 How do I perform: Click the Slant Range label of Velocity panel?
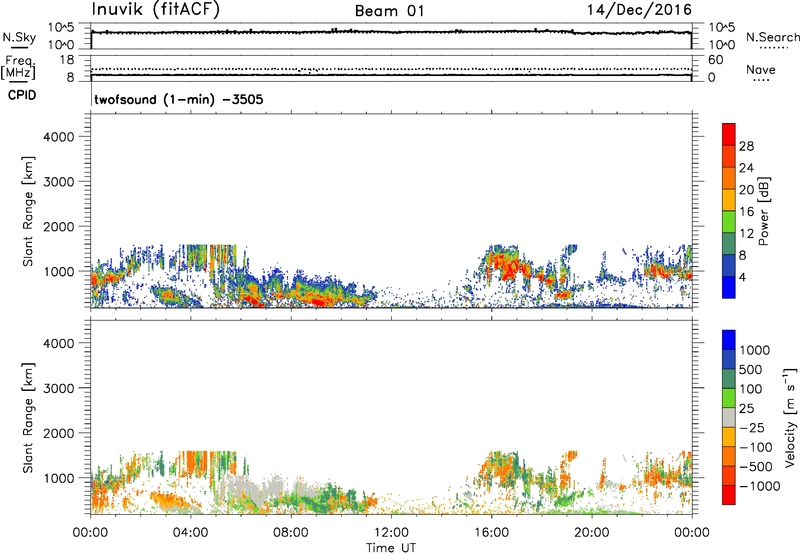point(28,417)
